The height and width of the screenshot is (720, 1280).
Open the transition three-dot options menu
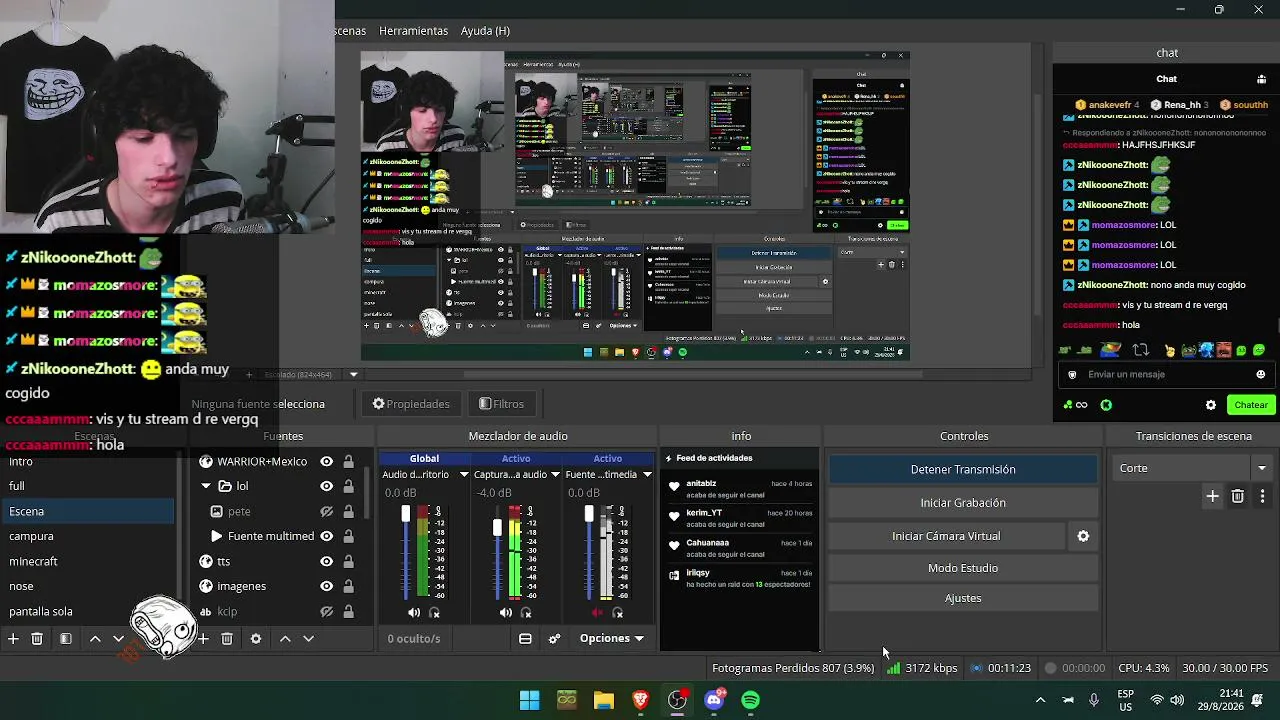coord(1262,496)
